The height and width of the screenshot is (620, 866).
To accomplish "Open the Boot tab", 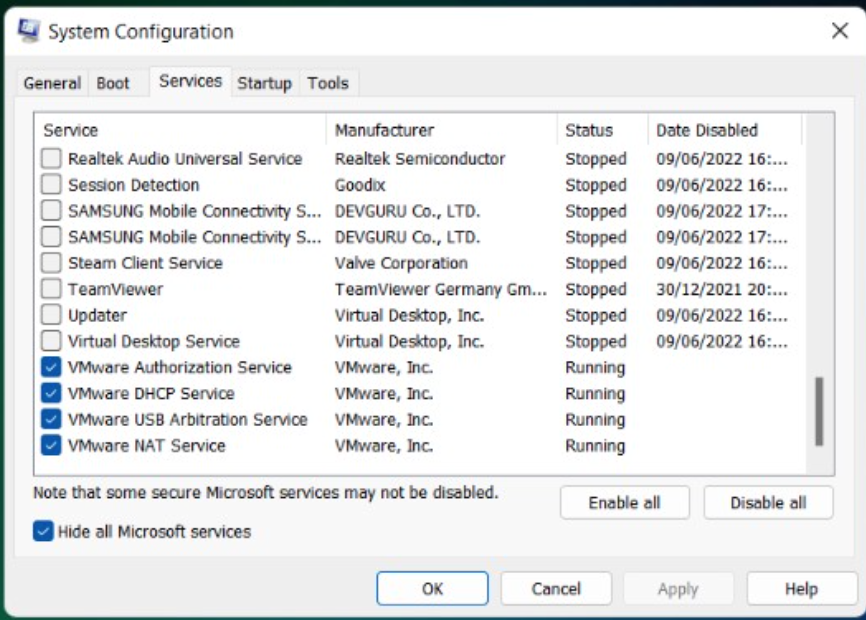I will click(x=113, y=83).
